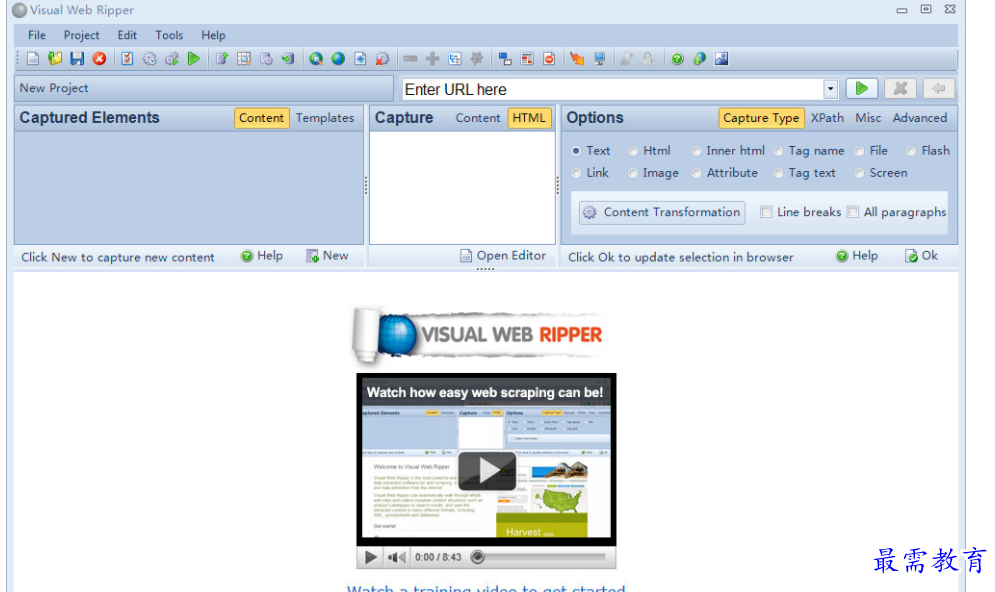Switch to the Templates tab

coord(325,118)
